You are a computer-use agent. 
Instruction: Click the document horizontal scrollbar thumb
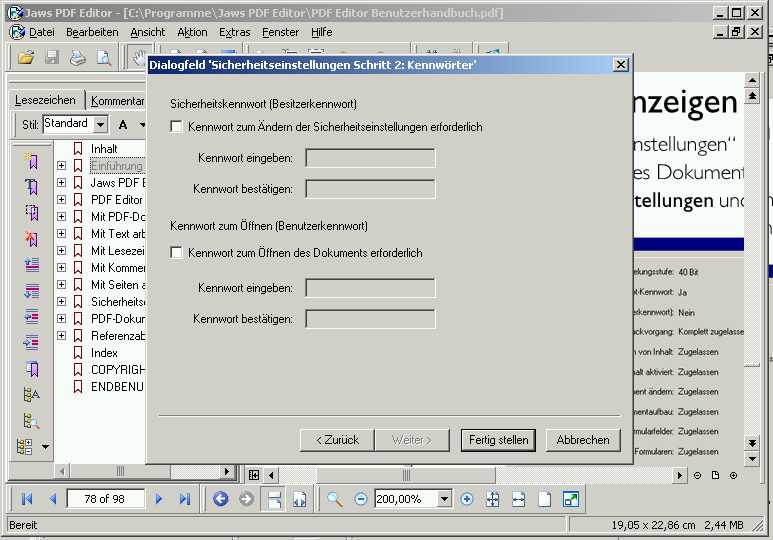pos(406,475)
